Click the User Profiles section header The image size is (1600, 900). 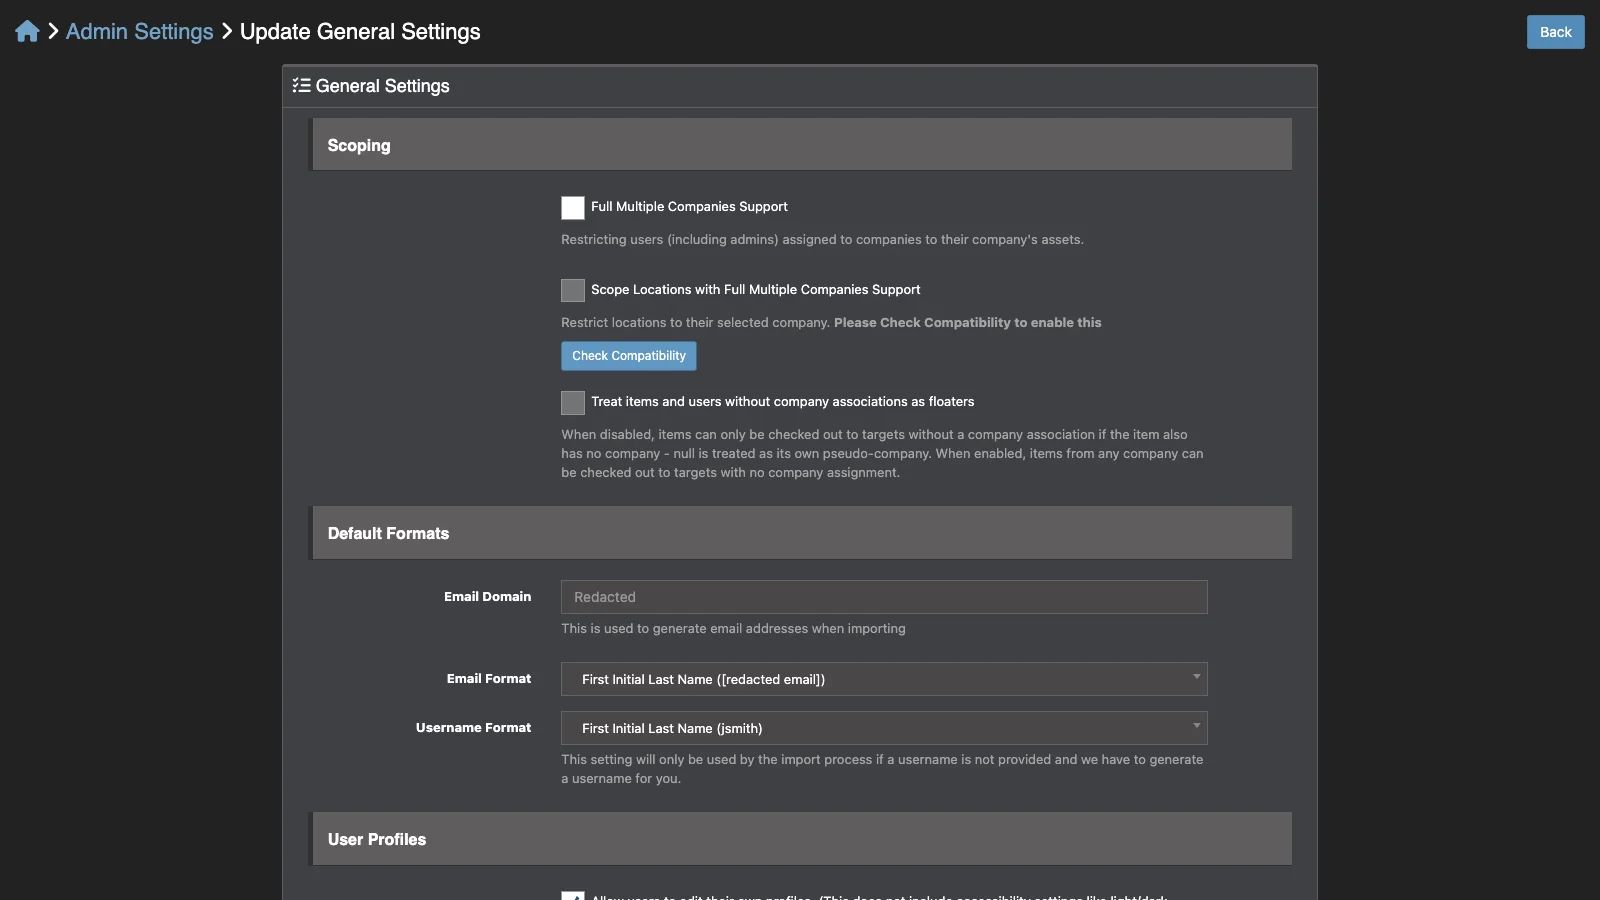[801, 839]
